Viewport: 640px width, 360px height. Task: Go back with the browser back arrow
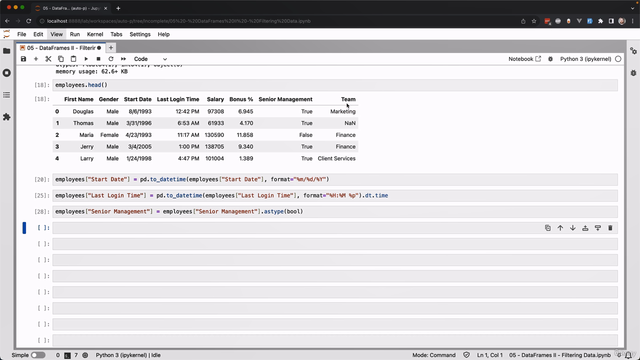pos(7,21)
